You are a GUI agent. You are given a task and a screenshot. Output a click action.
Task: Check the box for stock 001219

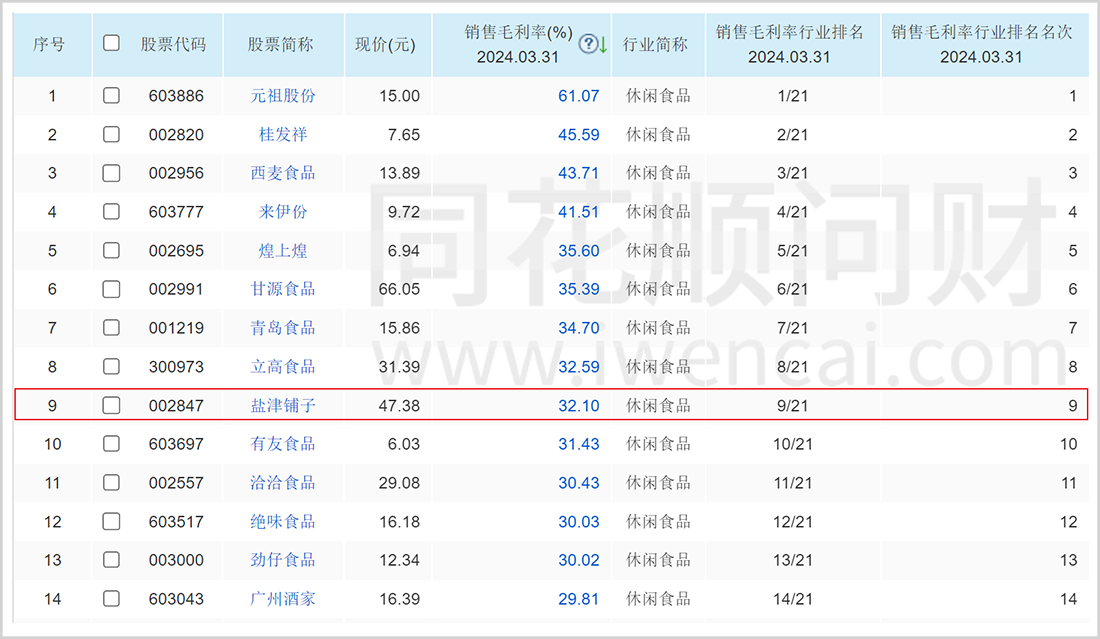point(111,328)
